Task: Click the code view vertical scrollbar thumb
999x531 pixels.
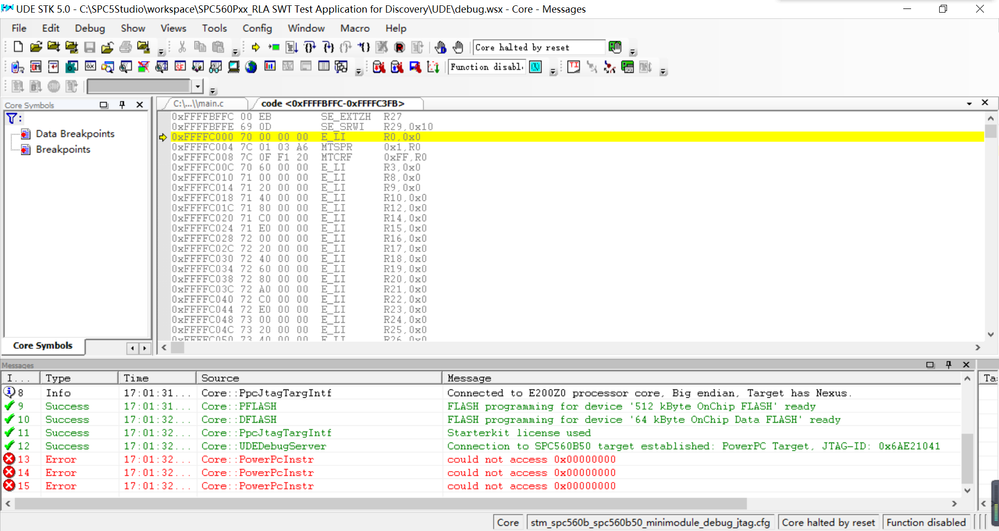Action: pyautogui.click(x=990, y=131)
